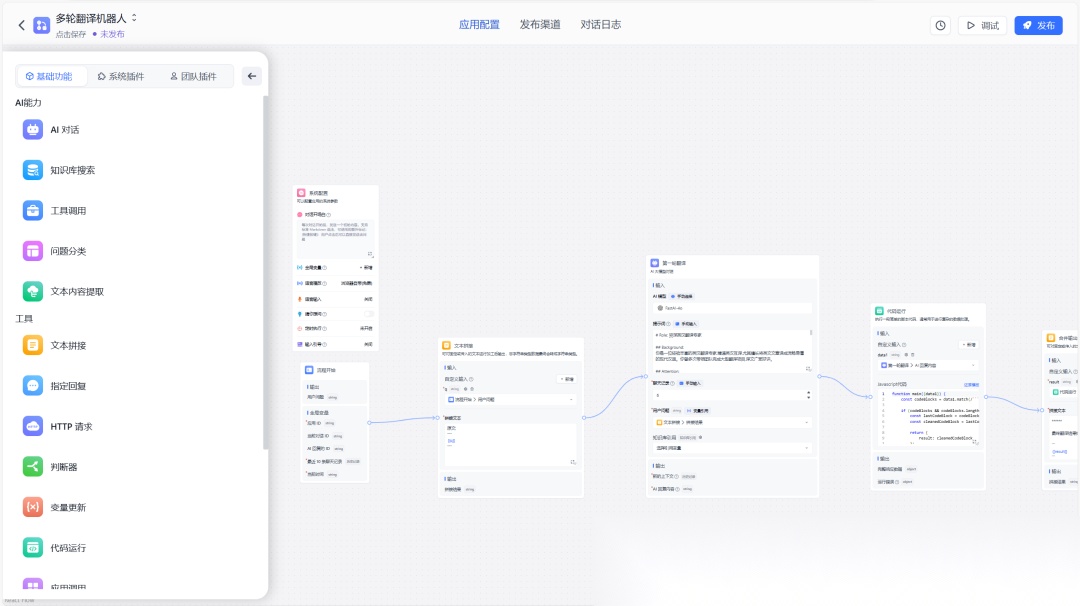Screen dimensions: 1080x606
Task: Choose the 问题分类 module icon
Action: tap(32, 251)
